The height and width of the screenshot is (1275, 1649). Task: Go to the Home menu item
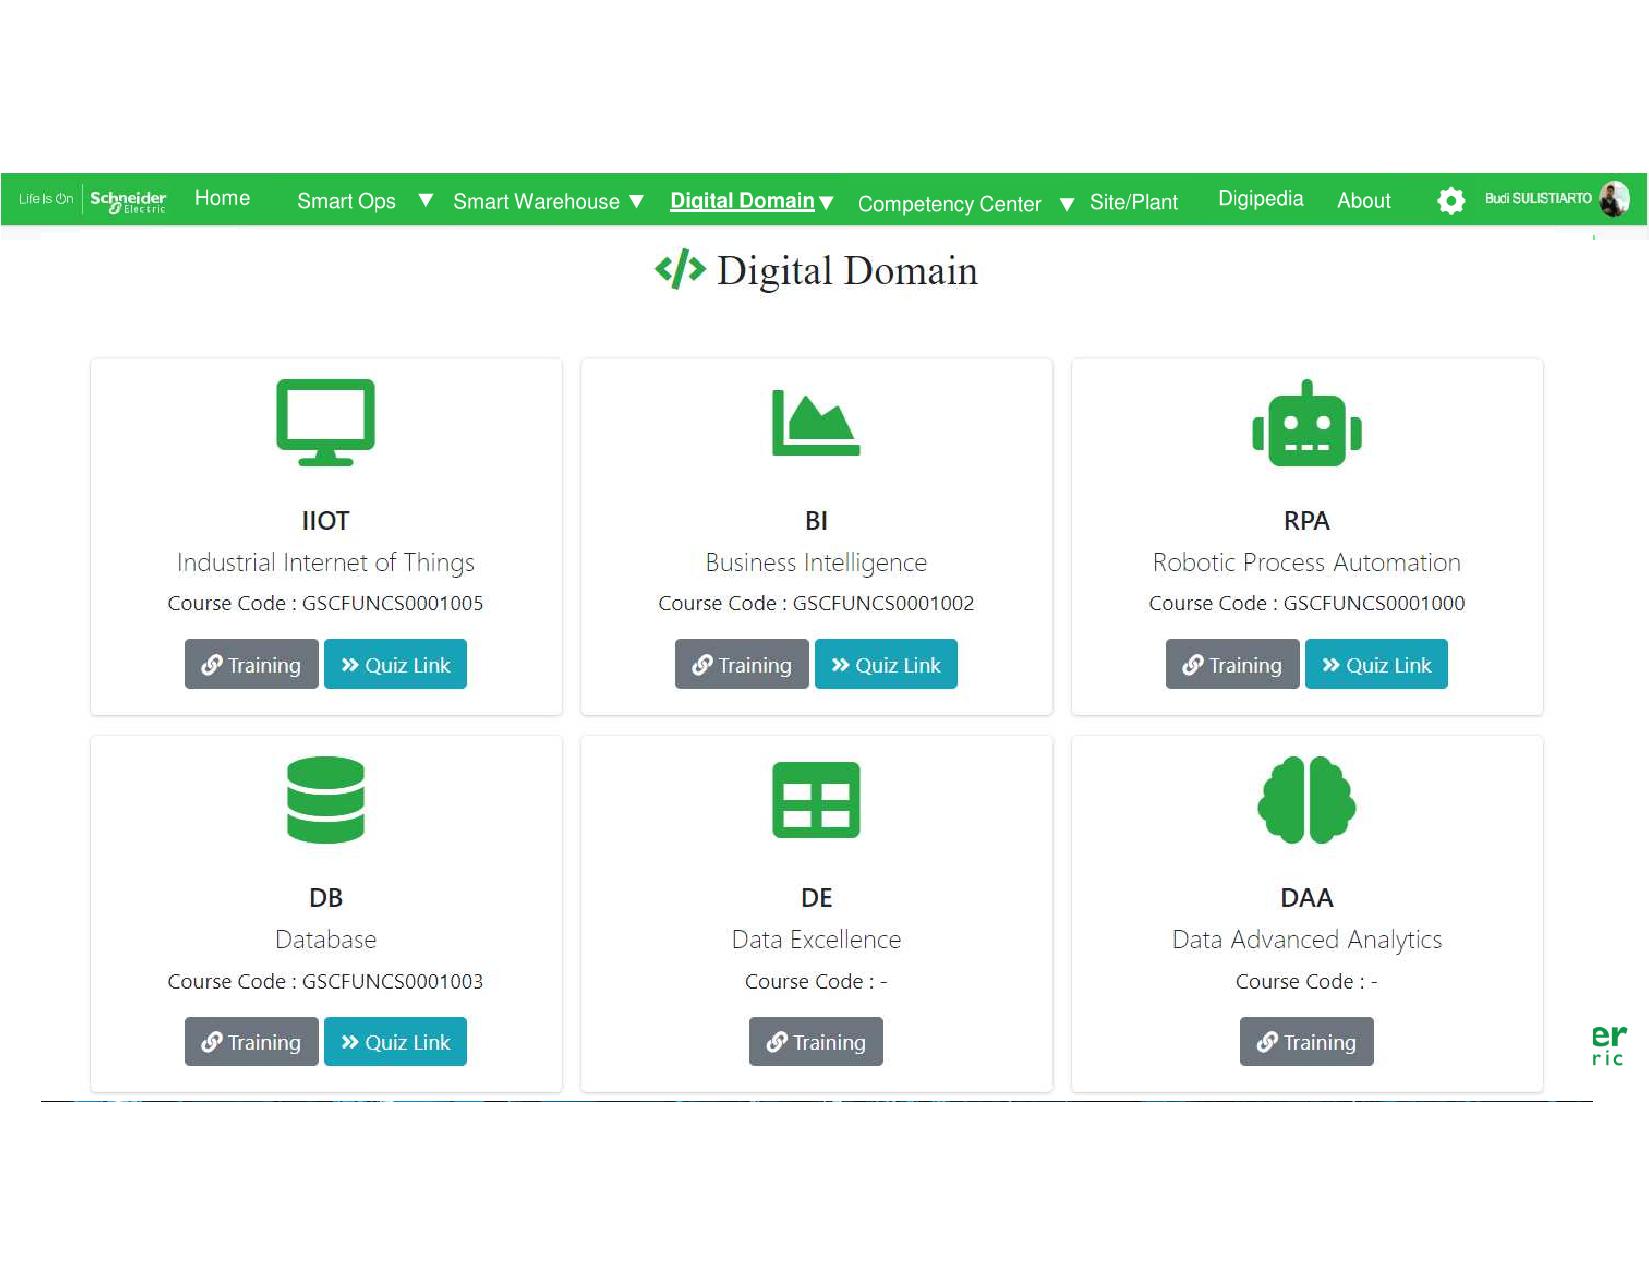(222, 198)
